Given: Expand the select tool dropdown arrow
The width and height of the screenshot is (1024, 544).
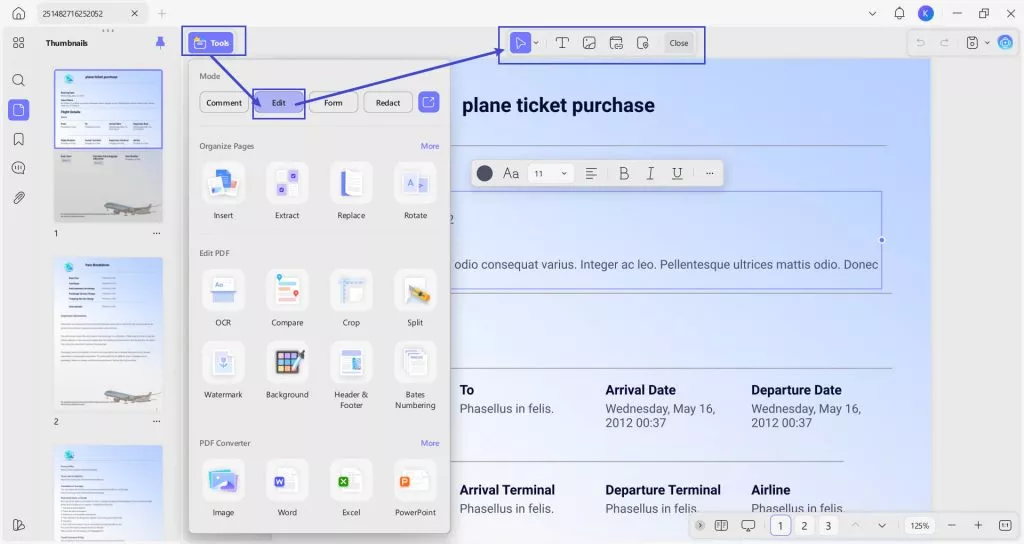Looking at the screenshot, I should pos(536,43).
